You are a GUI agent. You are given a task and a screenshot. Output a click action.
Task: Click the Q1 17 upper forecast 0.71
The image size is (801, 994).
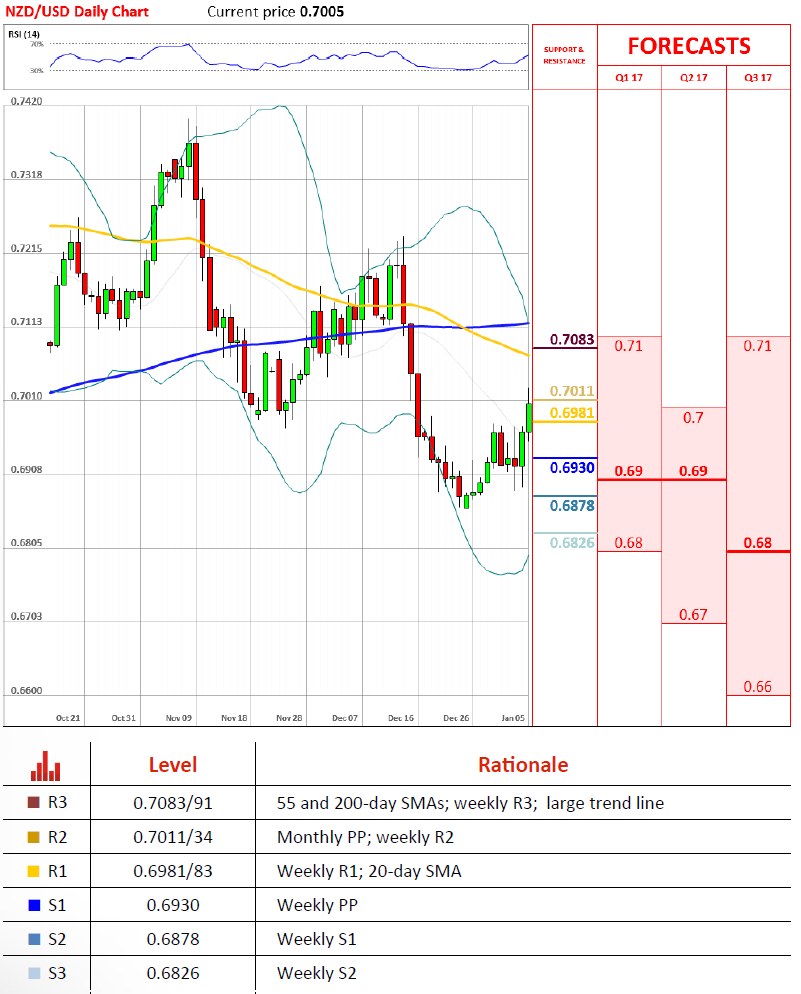point(629,346)
